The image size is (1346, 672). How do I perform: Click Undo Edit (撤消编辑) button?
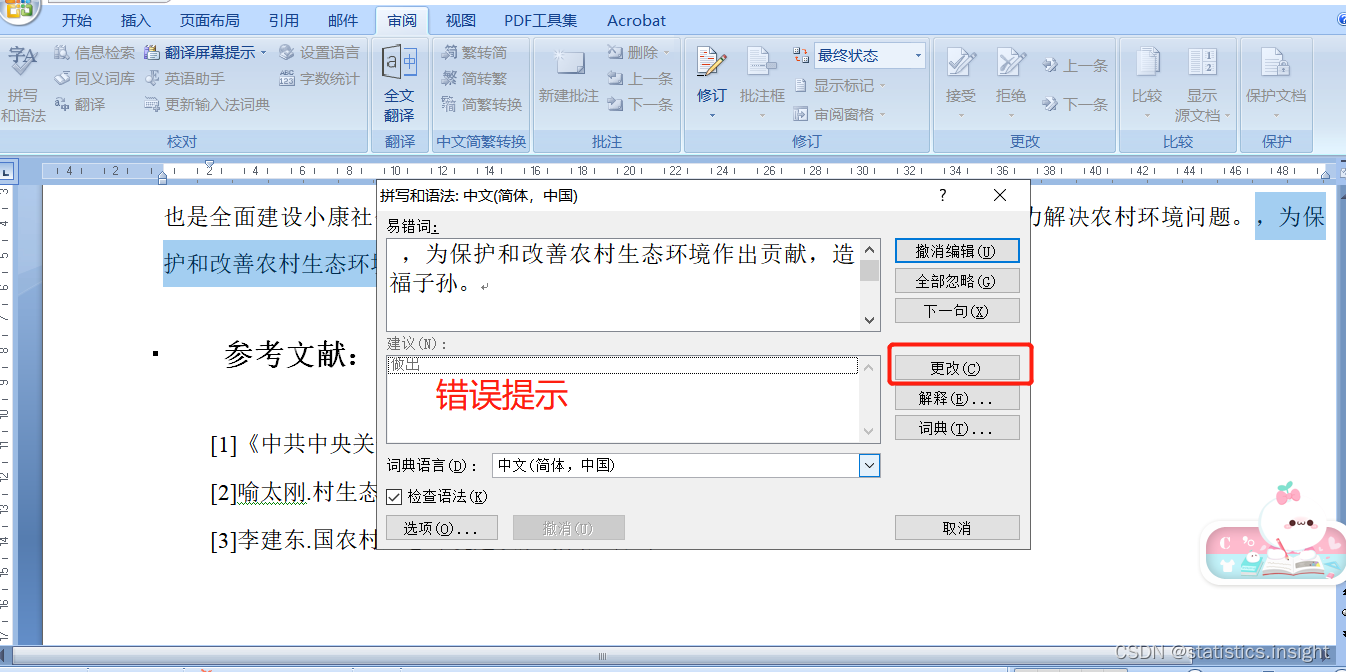tap(957, 251)
